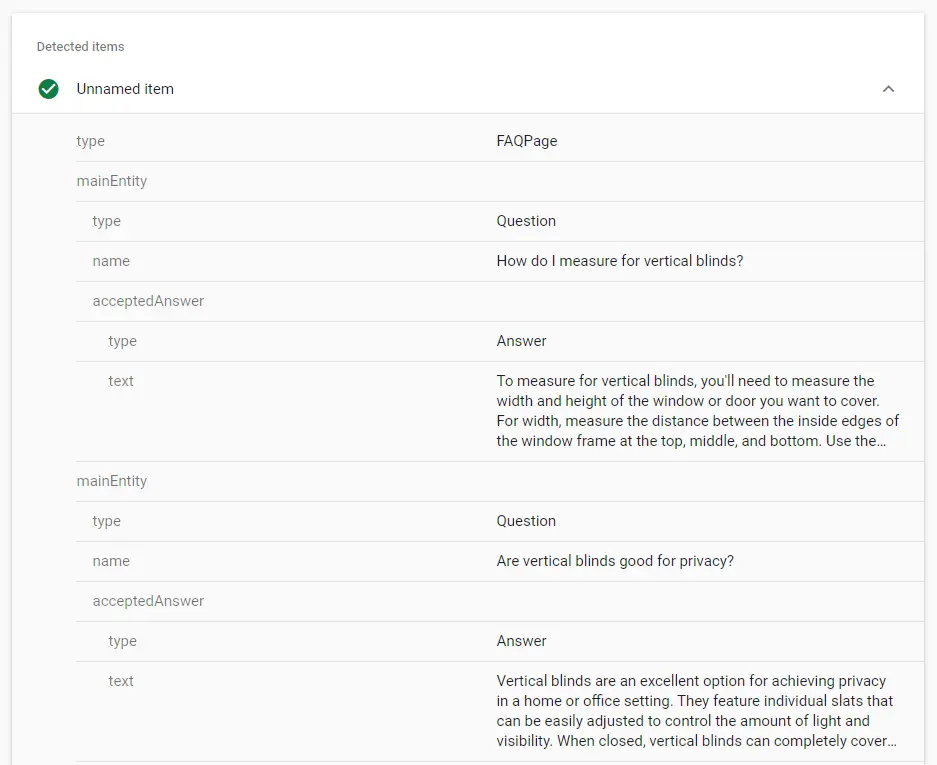Click the Detected items heading
The height and width of the screenshot is (765, 937).
80,46
